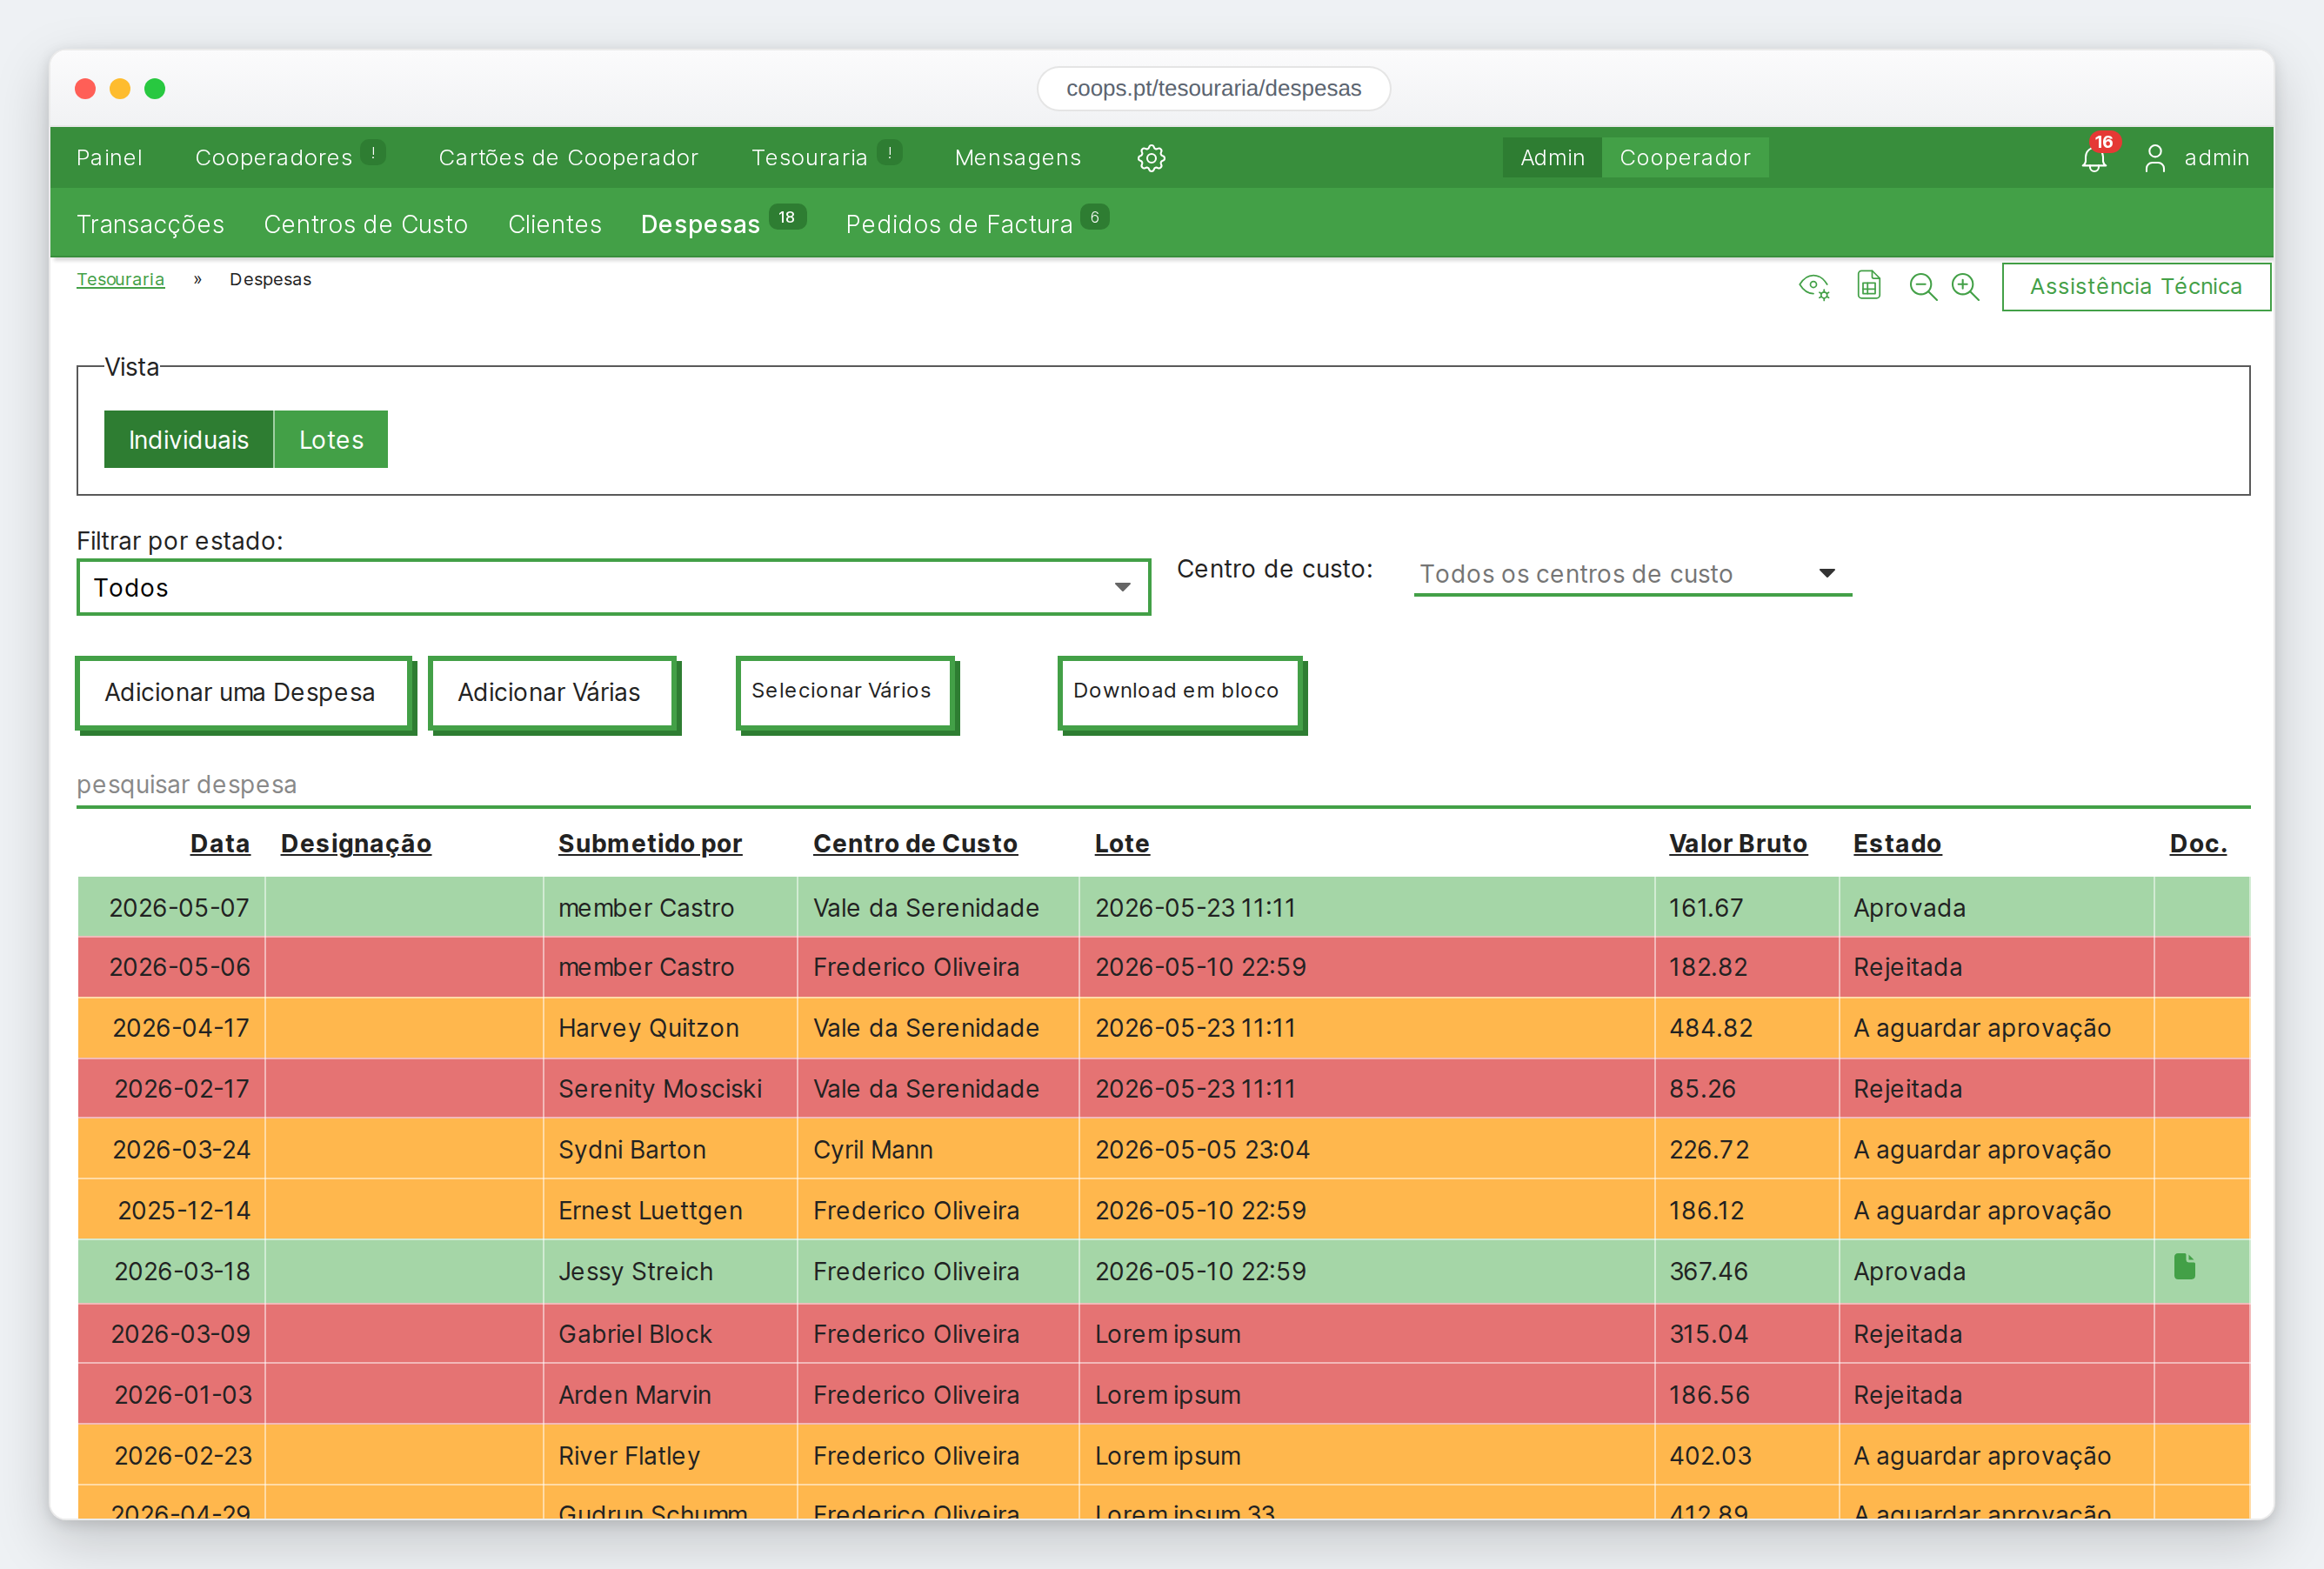Switch to Admin mode toggle

(1552, 158)
